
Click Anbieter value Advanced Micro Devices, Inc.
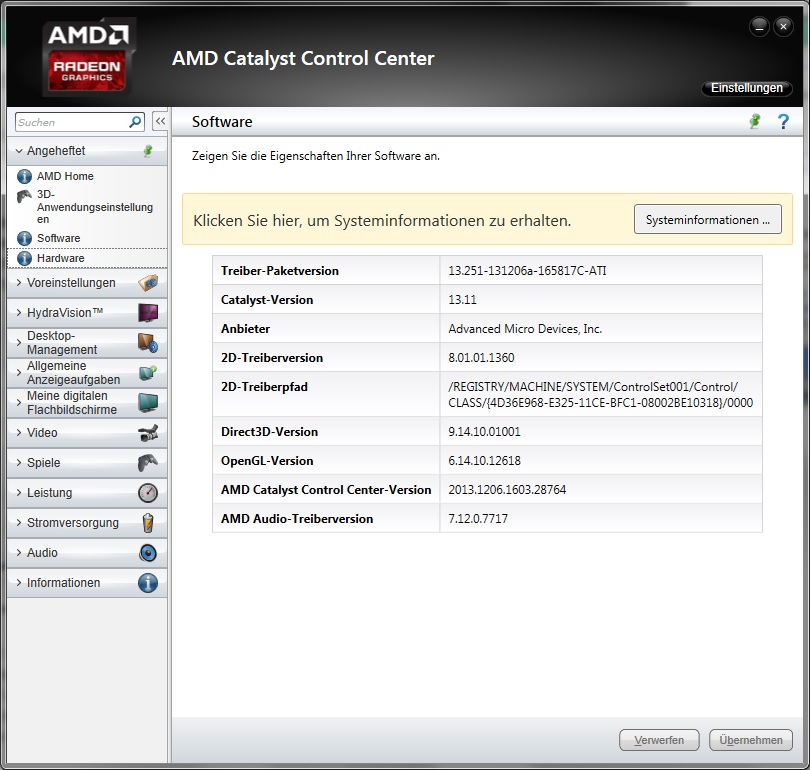[525, 328]
